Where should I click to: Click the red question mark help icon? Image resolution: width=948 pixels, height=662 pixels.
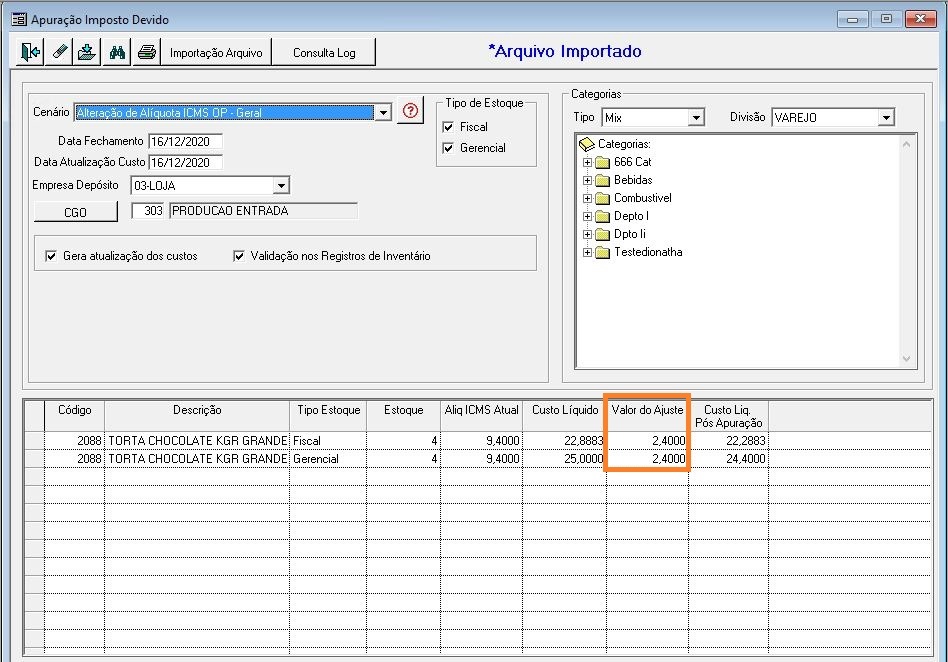(411, 111)
